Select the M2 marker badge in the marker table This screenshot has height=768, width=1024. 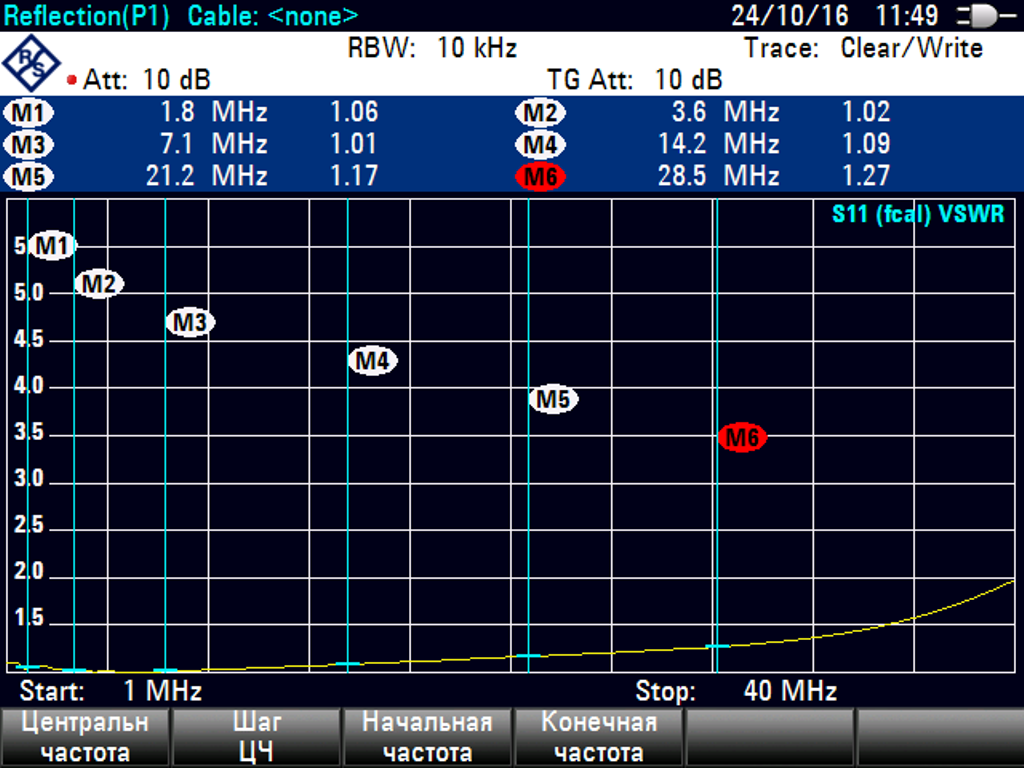(540, 113)
